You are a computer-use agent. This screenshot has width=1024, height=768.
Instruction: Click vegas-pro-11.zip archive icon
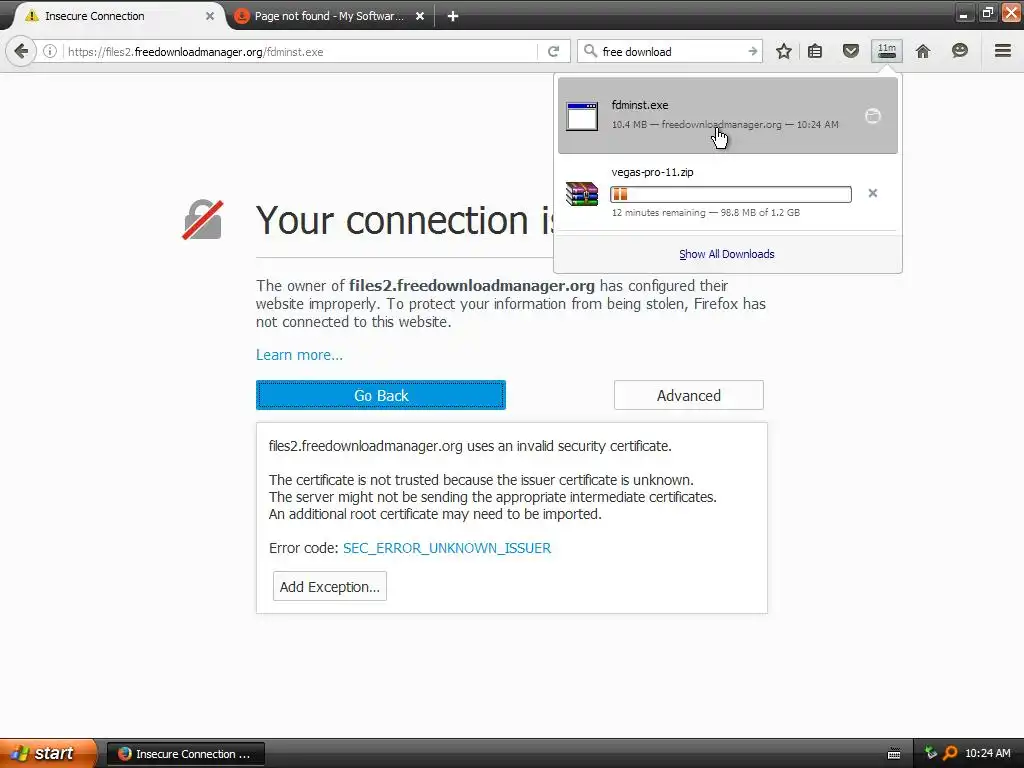click(581, 193)
